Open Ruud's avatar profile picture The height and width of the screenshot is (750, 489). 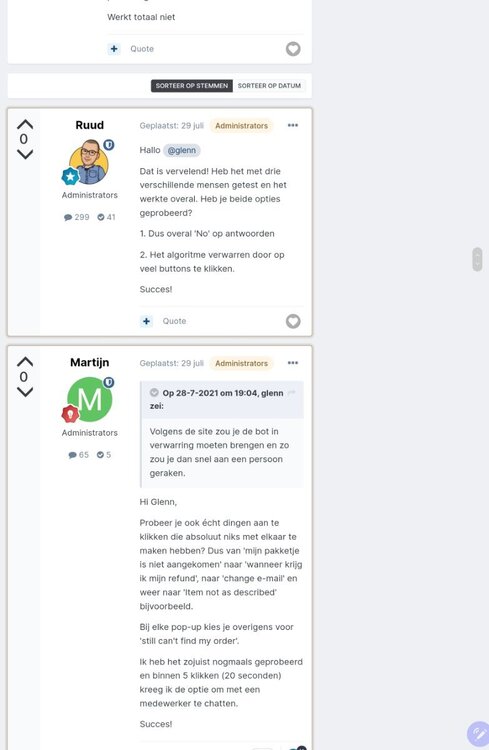click(x=89, y=162)
